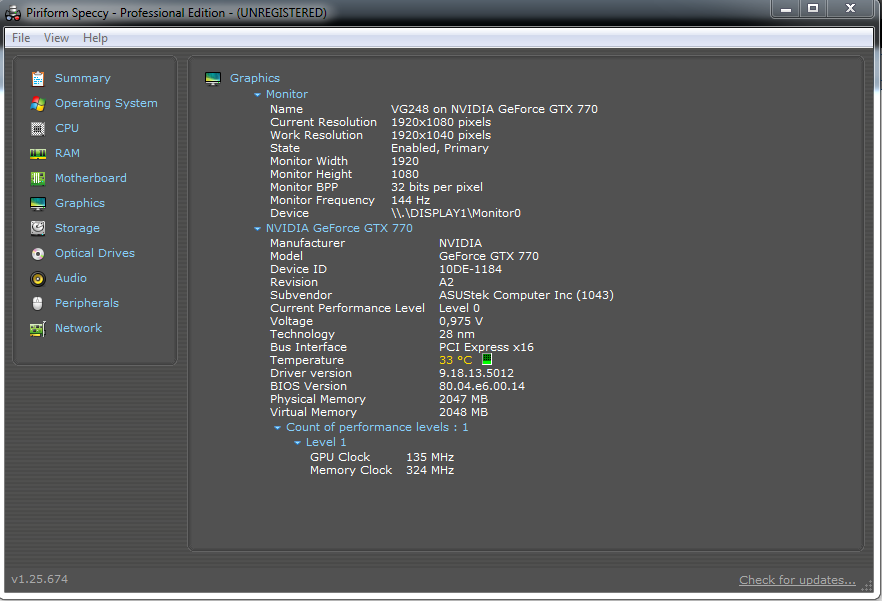Select the 28 nm technology value
882x601 pixels.
coord(456,334)
